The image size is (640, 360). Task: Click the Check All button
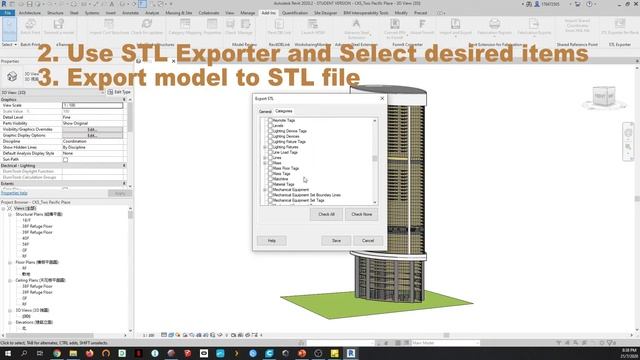326,214
